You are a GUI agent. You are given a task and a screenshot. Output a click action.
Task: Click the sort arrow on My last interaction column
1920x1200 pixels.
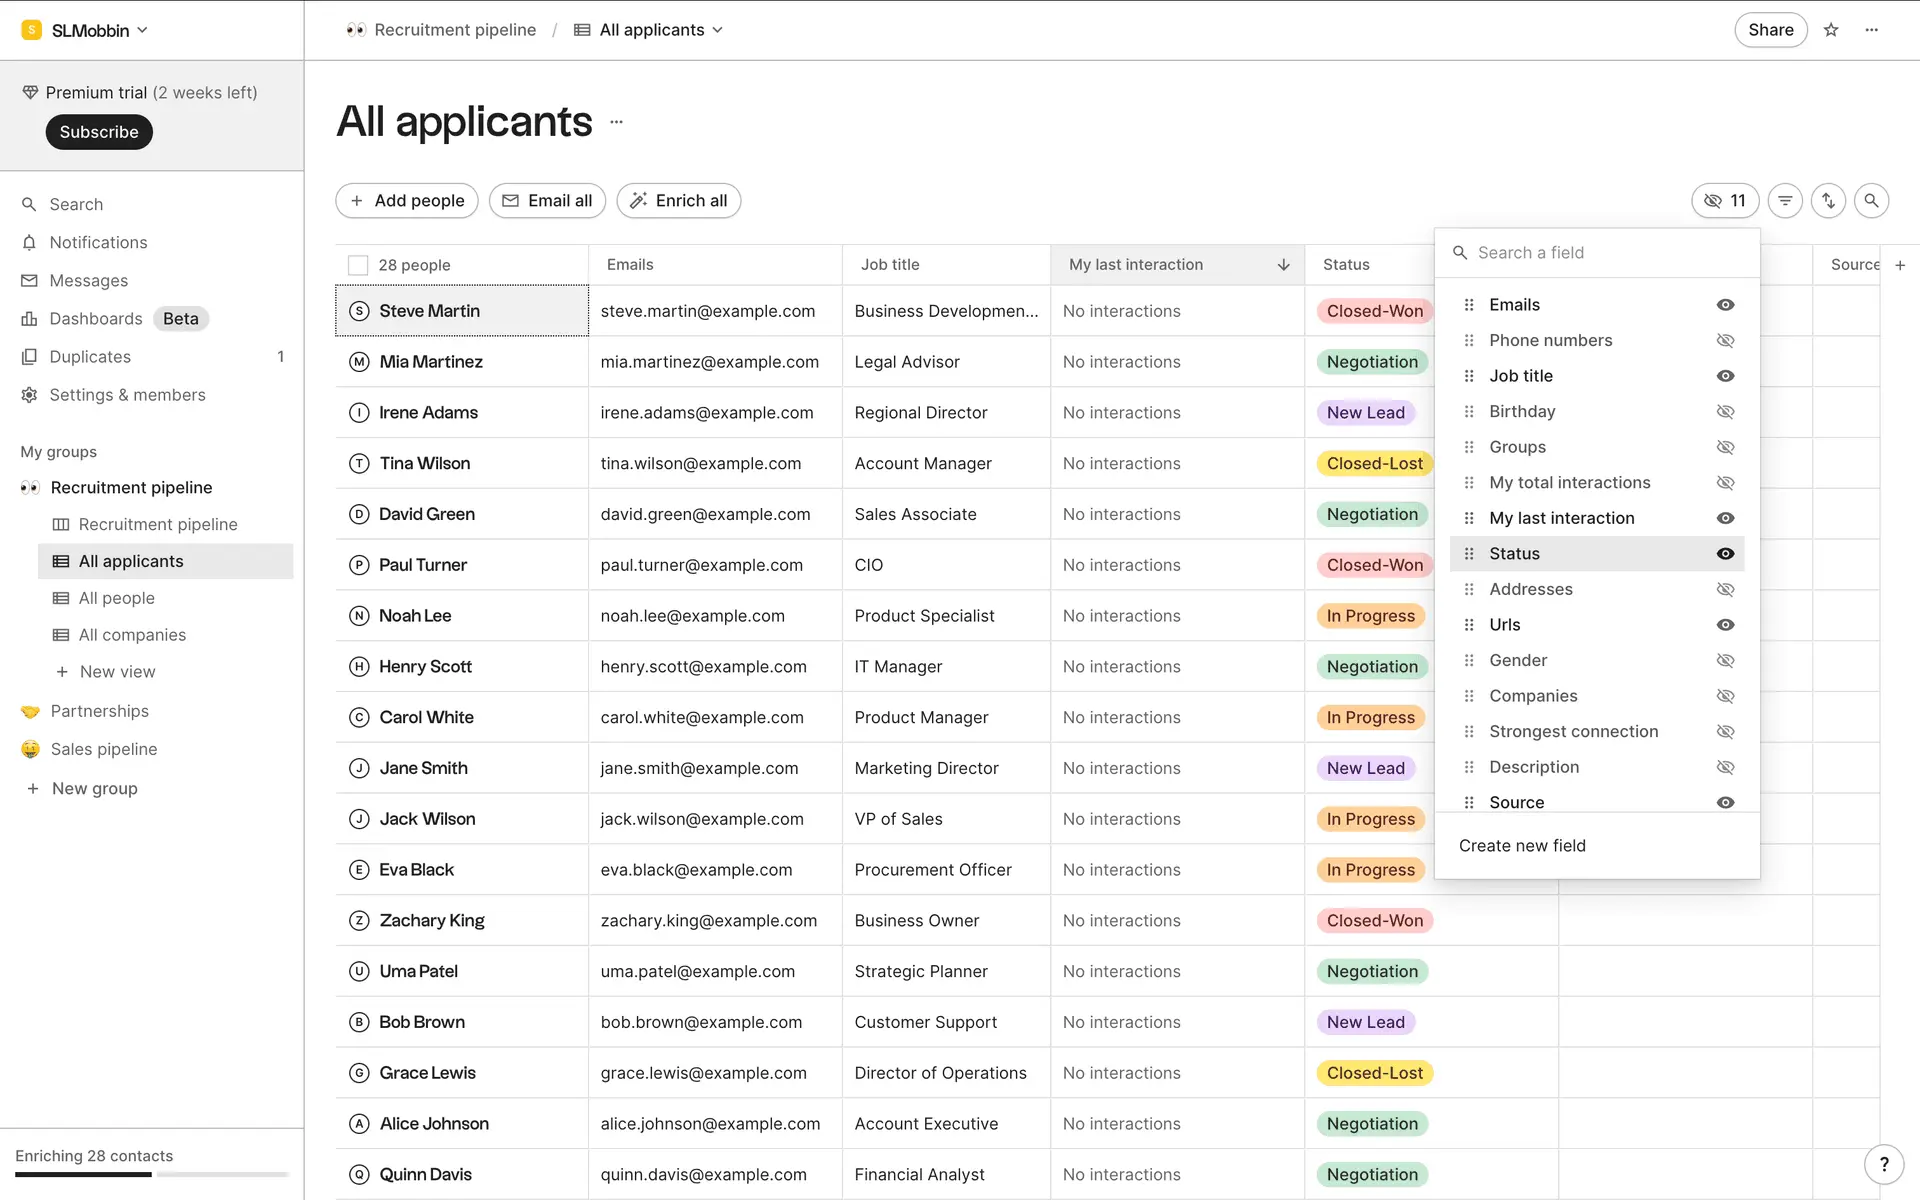pyautogui.click(x=1283, y=265)
